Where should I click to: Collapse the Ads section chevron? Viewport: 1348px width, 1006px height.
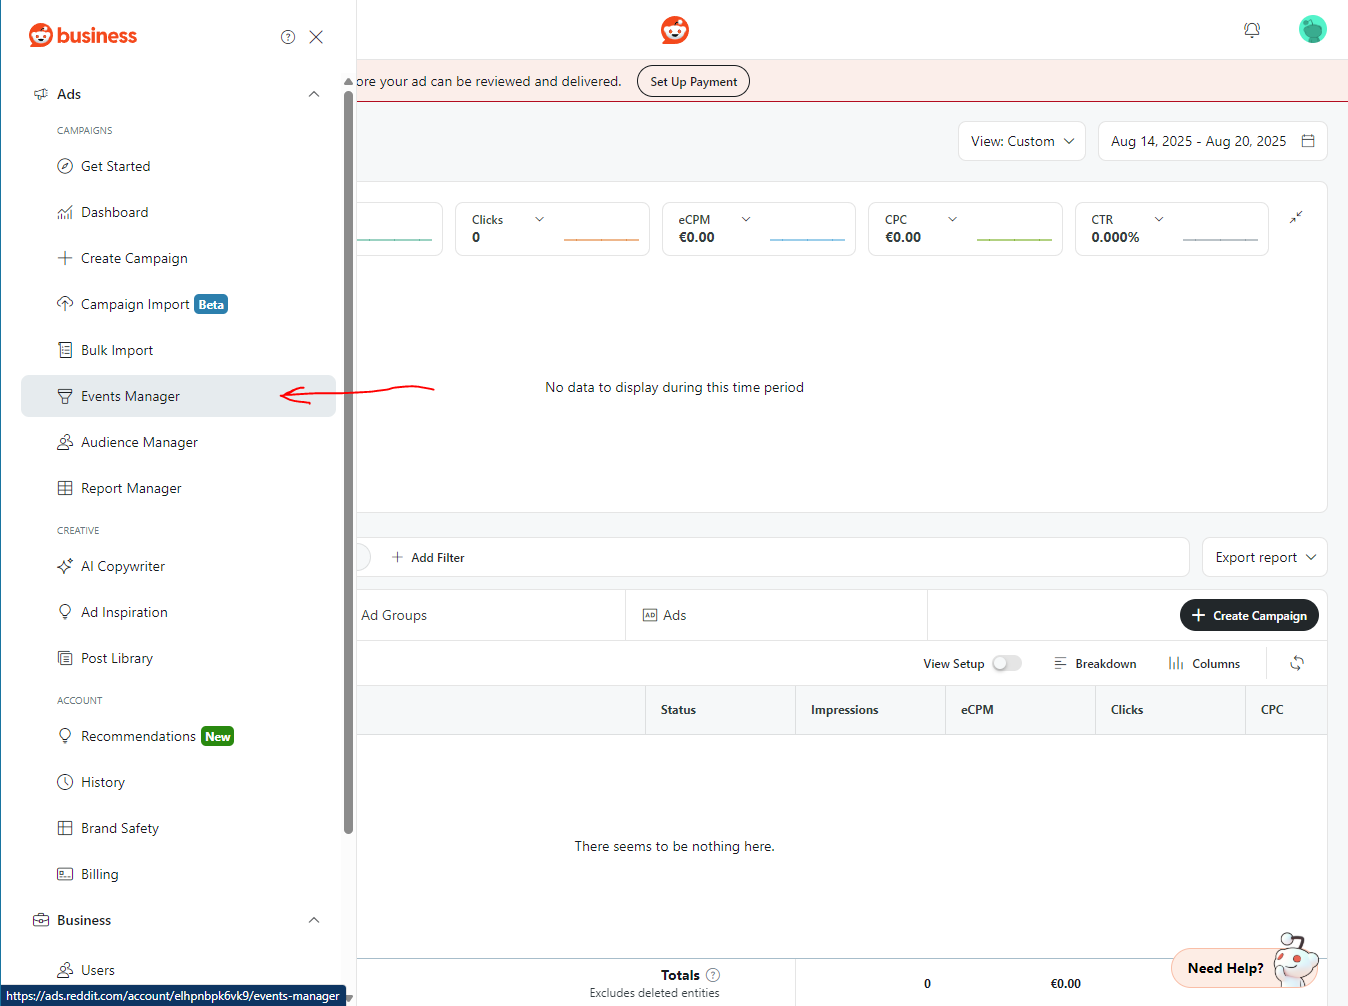pos(314,94)
